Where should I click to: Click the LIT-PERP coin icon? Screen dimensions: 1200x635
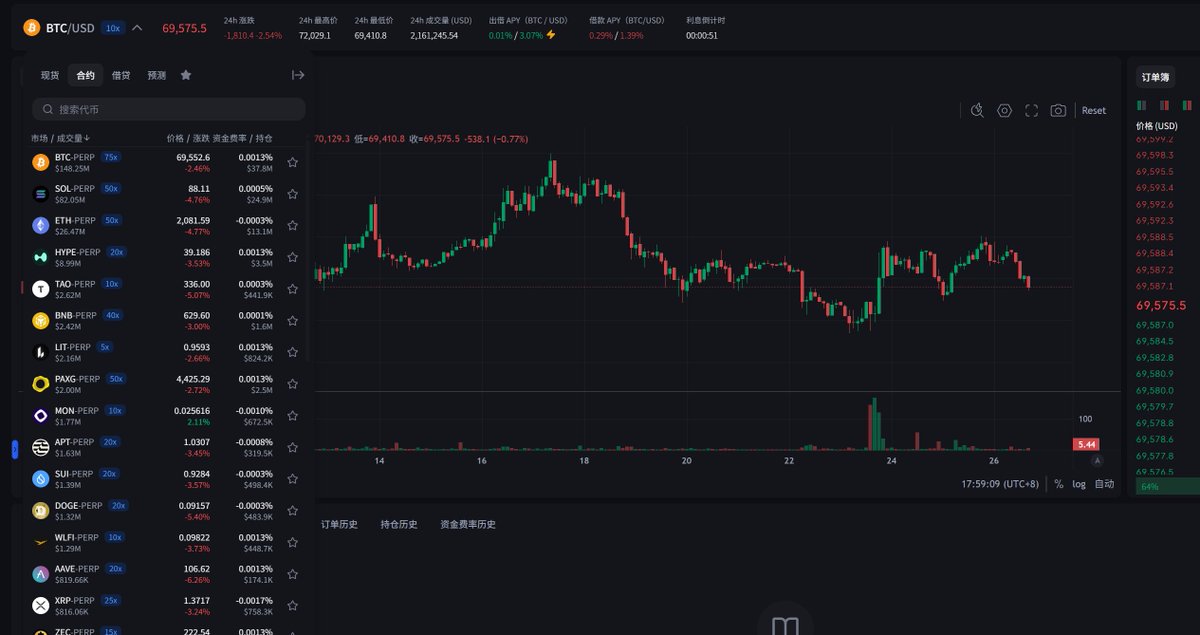click(x=41, y=352)
